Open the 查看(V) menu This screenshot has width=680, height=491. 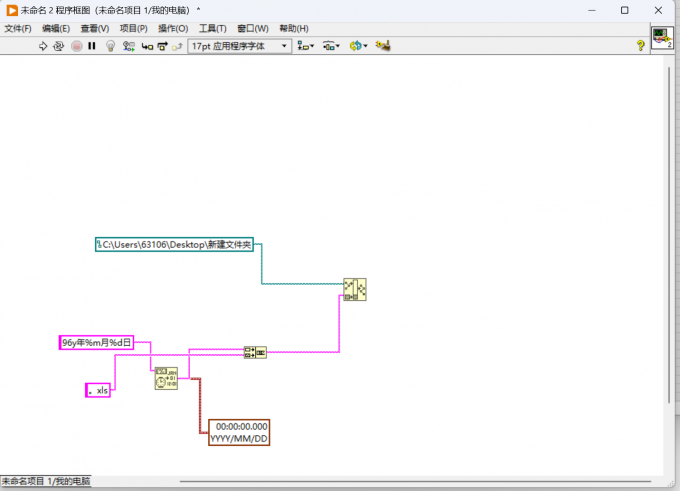(x=95, y=29)
